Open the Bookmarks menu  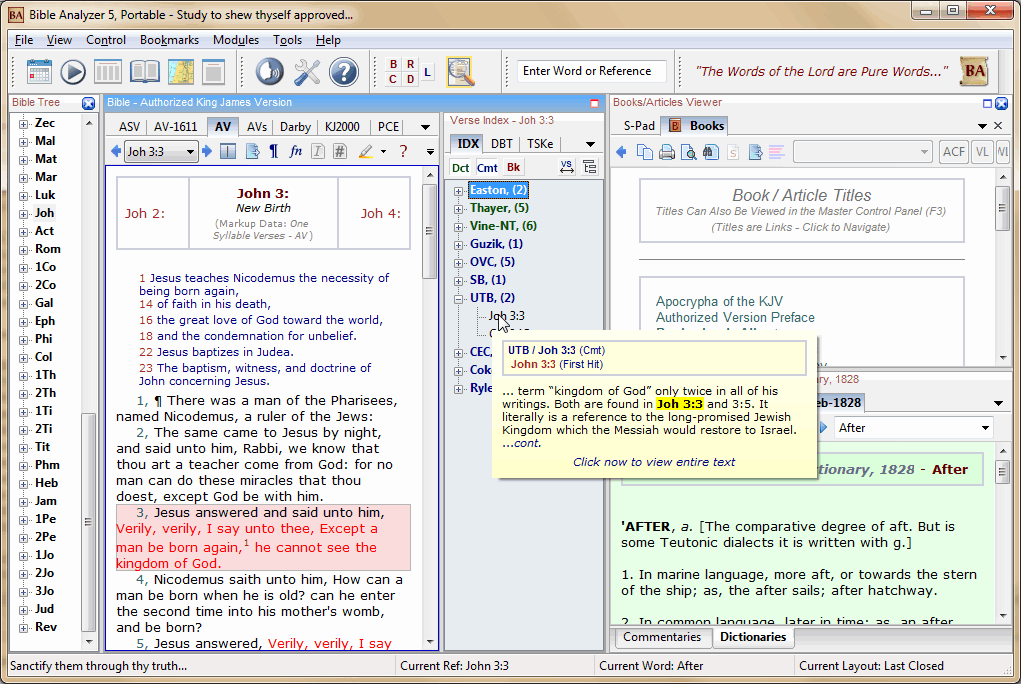(169, 40)
